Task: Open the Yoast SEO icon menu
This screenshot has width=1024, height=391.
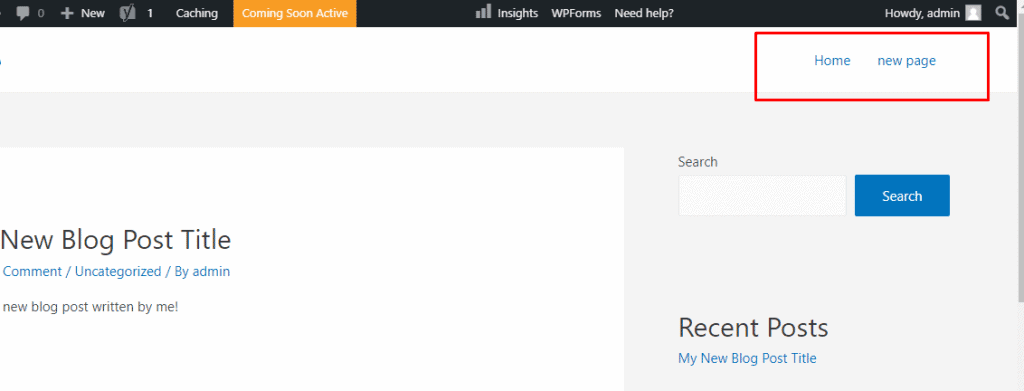Action: [x=128, y=13]
